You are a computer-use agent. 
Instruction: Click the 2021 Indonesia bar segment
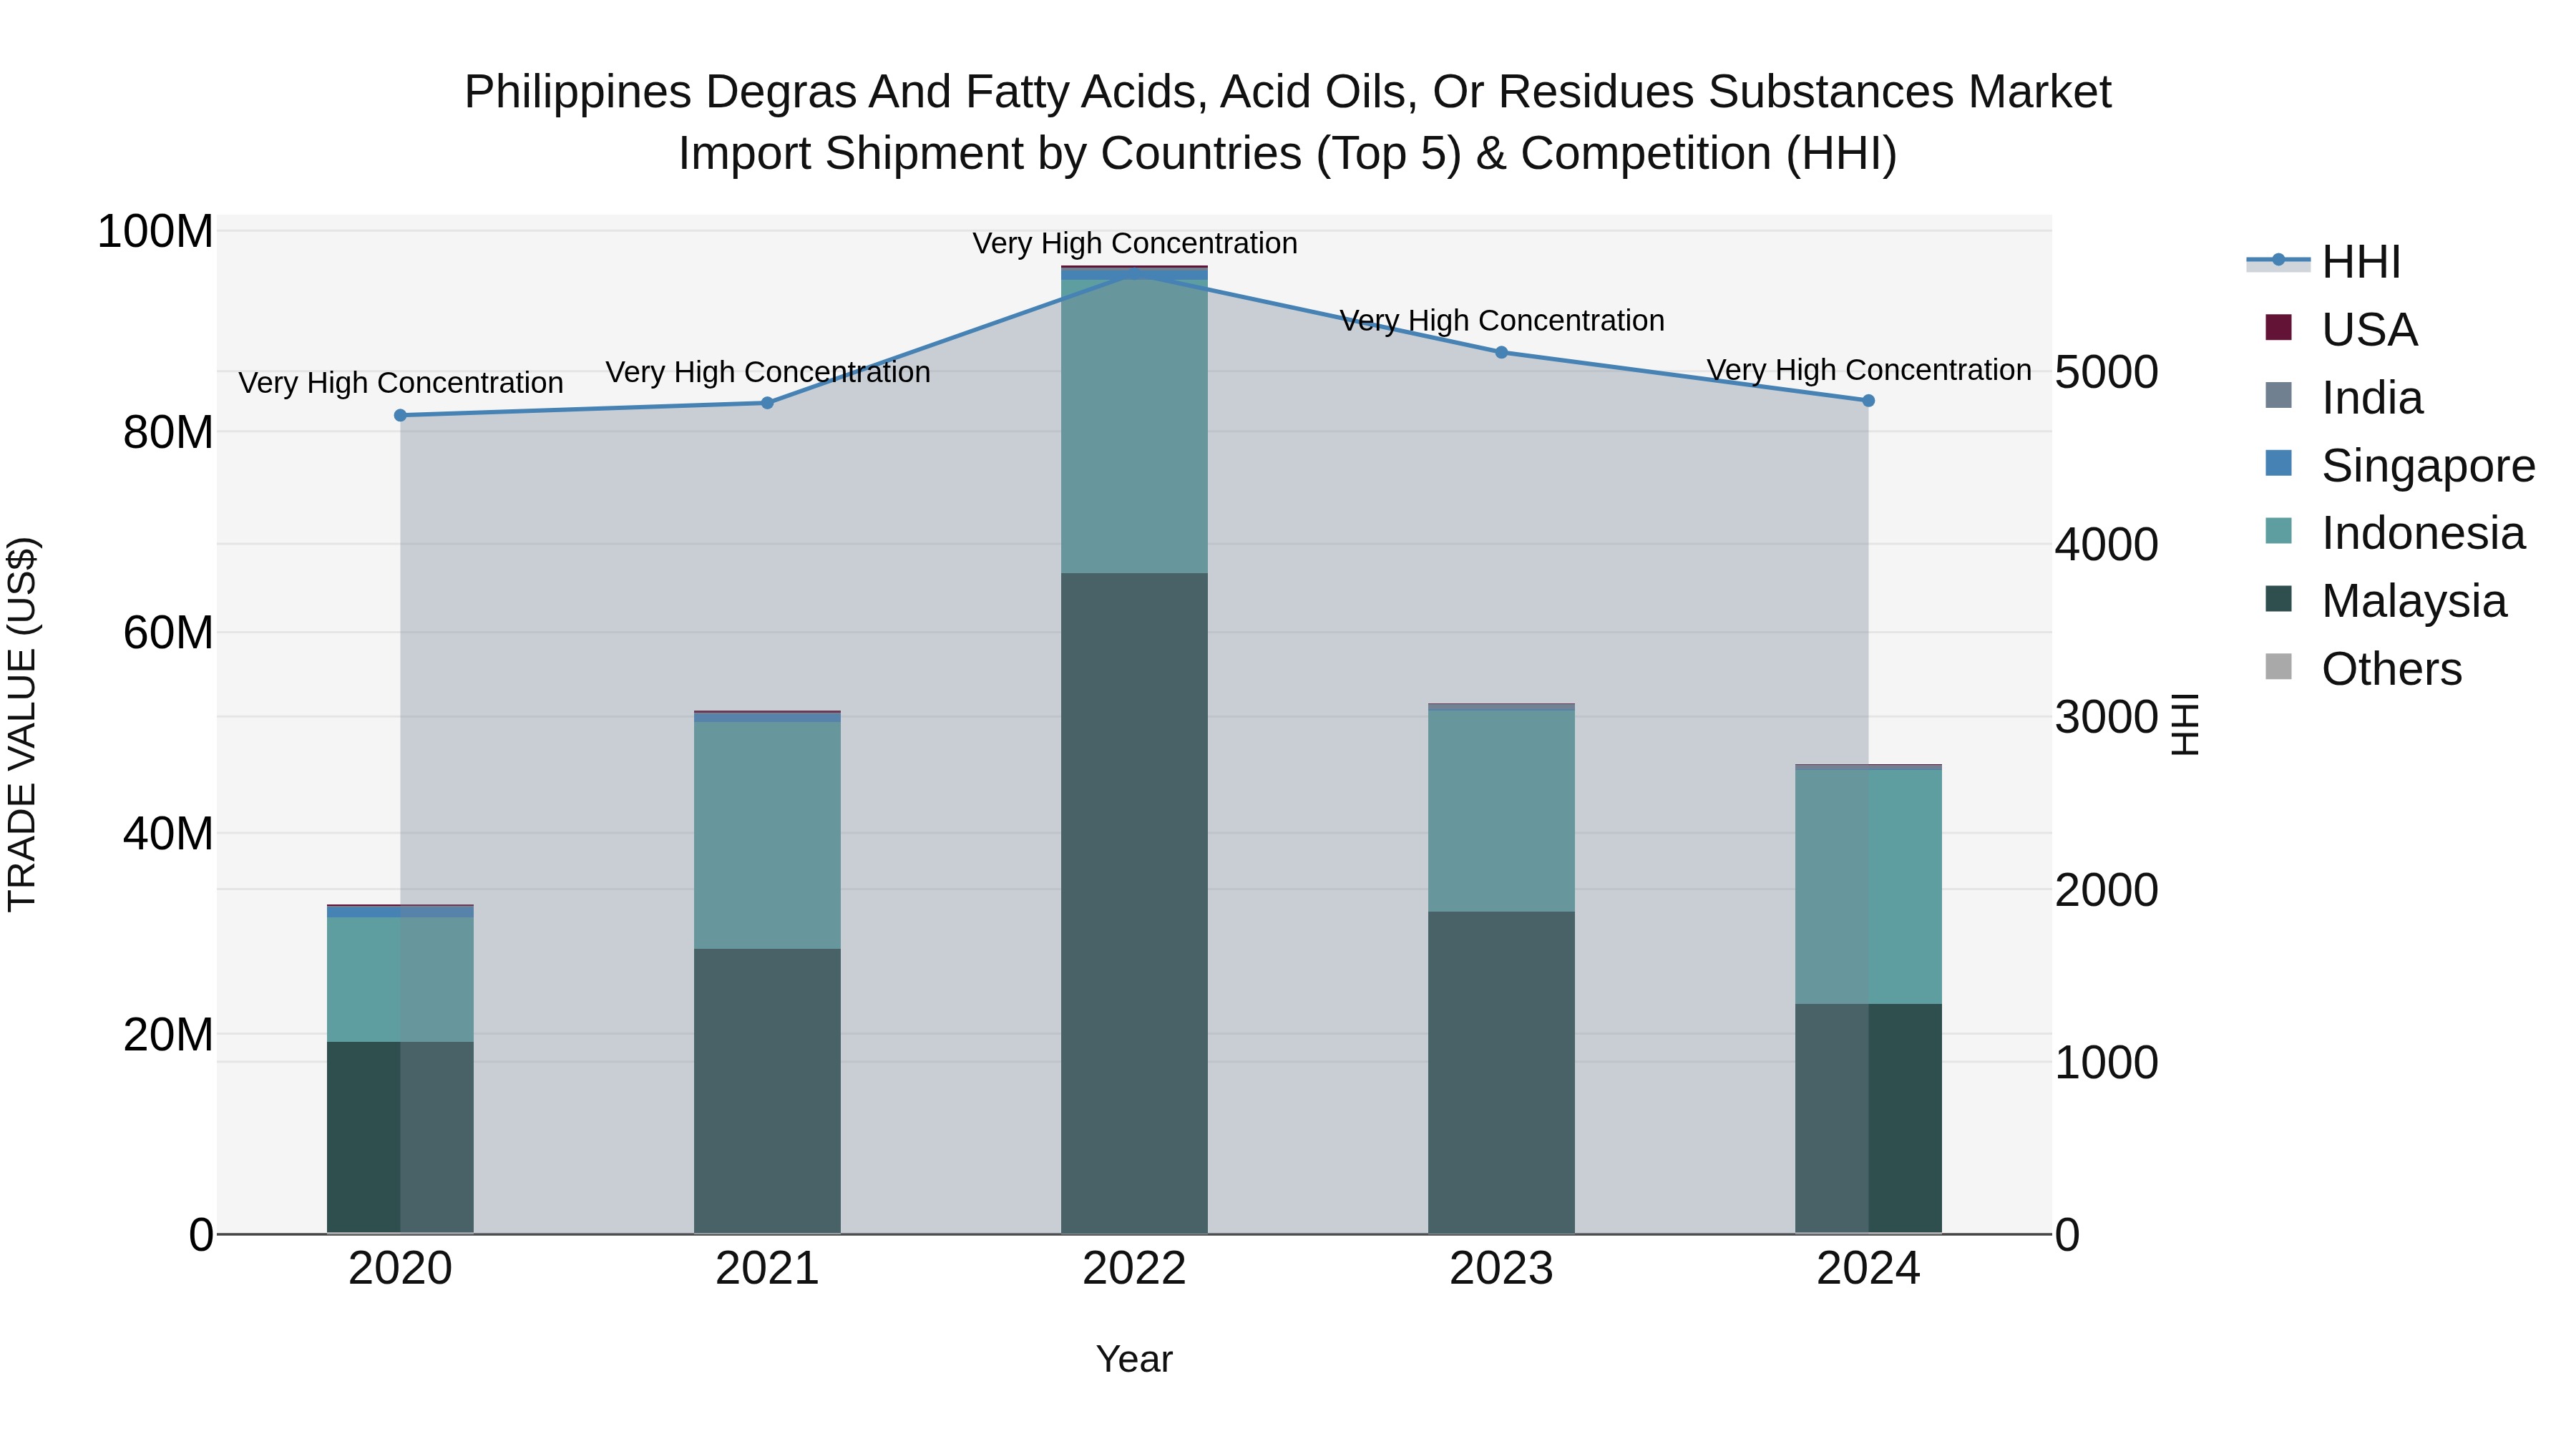[767, 835]
